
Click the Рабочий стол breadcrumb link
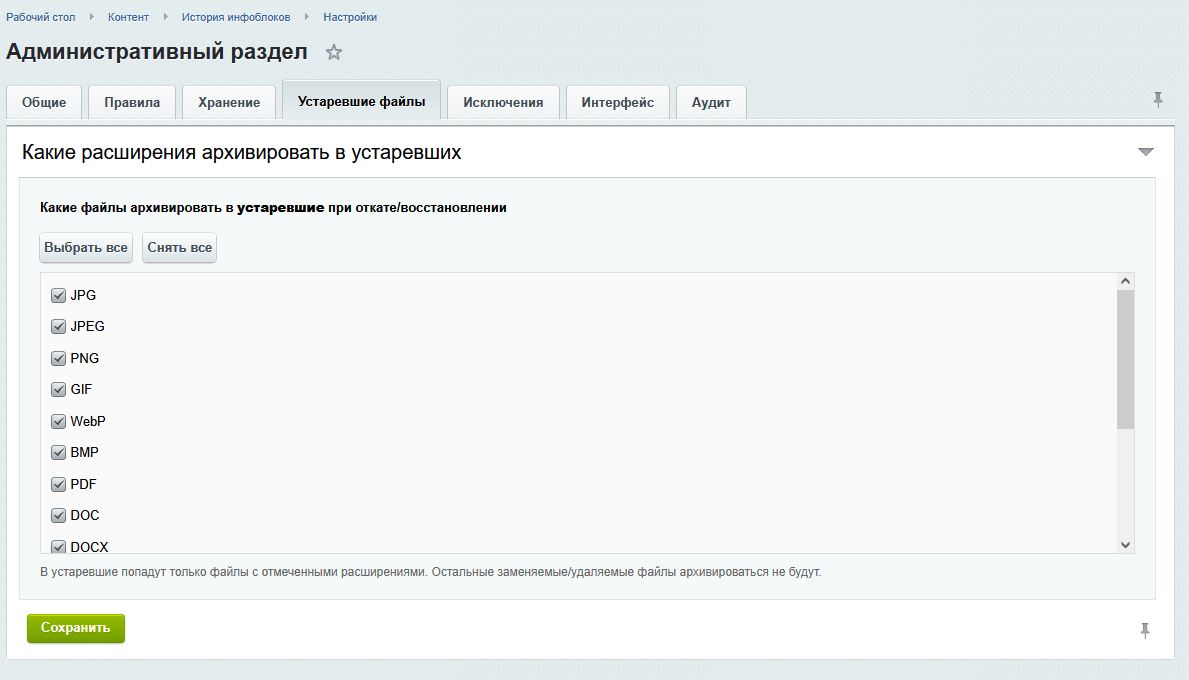pos(41,16)
